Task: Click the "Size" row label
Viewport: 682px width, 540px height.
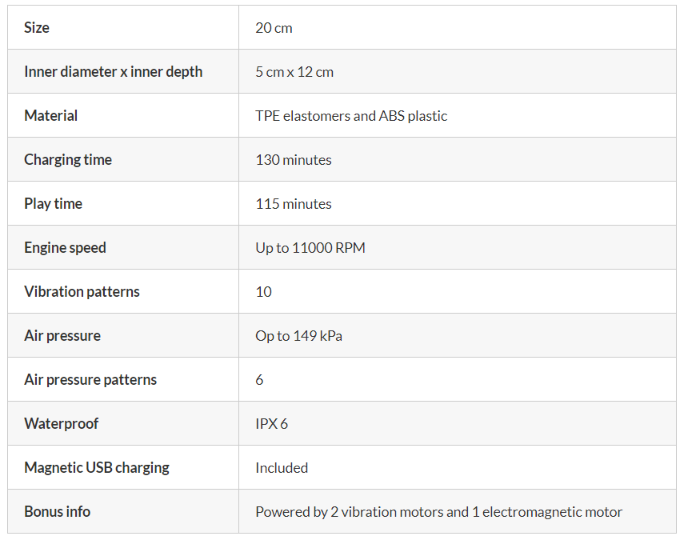Action: 37,28
